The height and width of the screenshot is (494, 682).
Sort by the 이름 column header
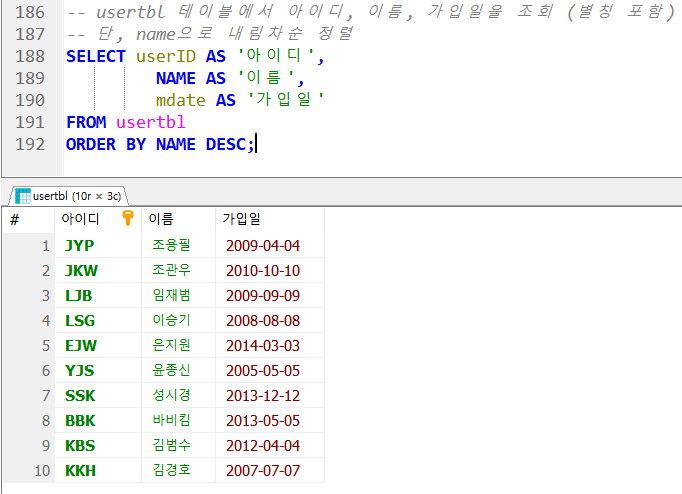click(178, 219)
